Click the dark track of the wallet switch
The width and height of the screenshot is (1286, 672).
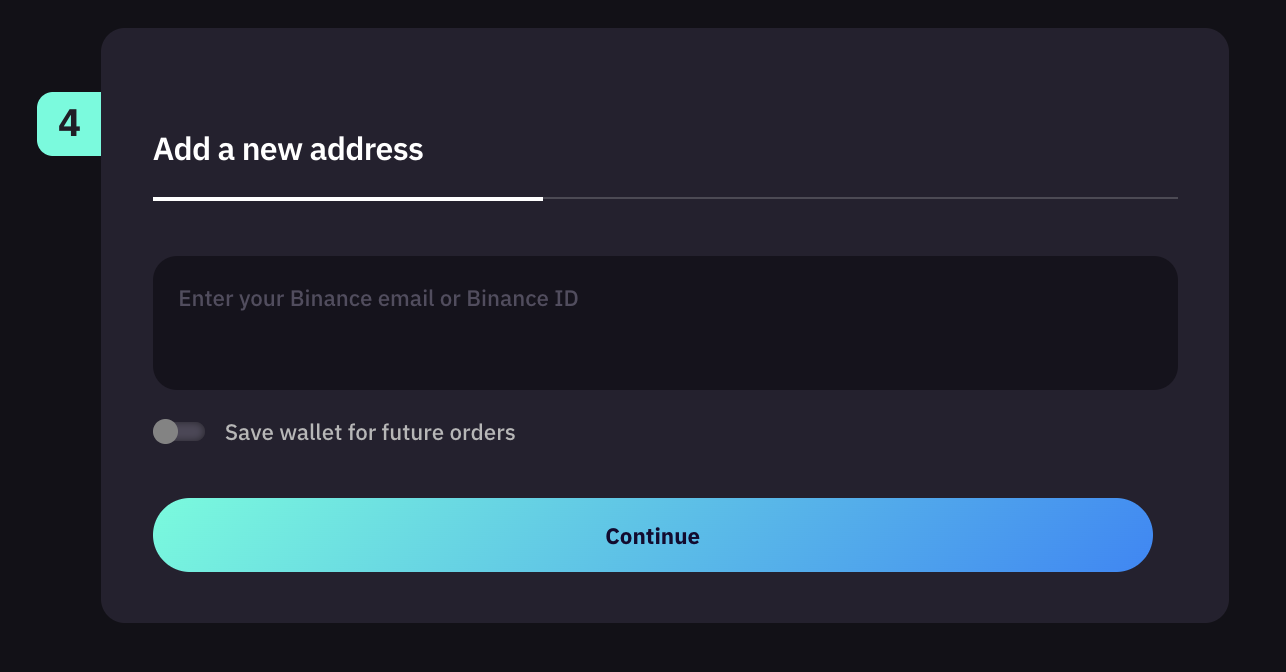pyautogui.click(x=192, y=432)
